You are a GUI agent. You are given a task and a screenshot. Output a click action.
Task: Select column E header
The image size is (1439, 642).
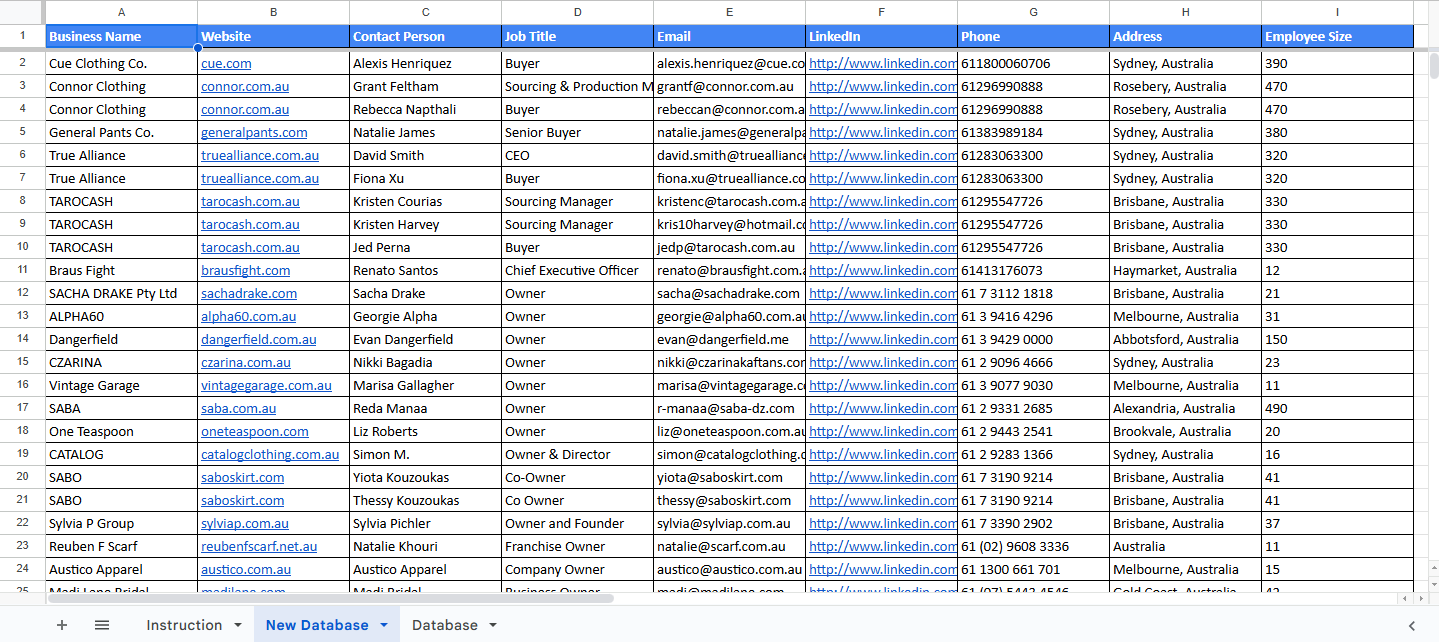pyautogui.click(x=730, y=12)
